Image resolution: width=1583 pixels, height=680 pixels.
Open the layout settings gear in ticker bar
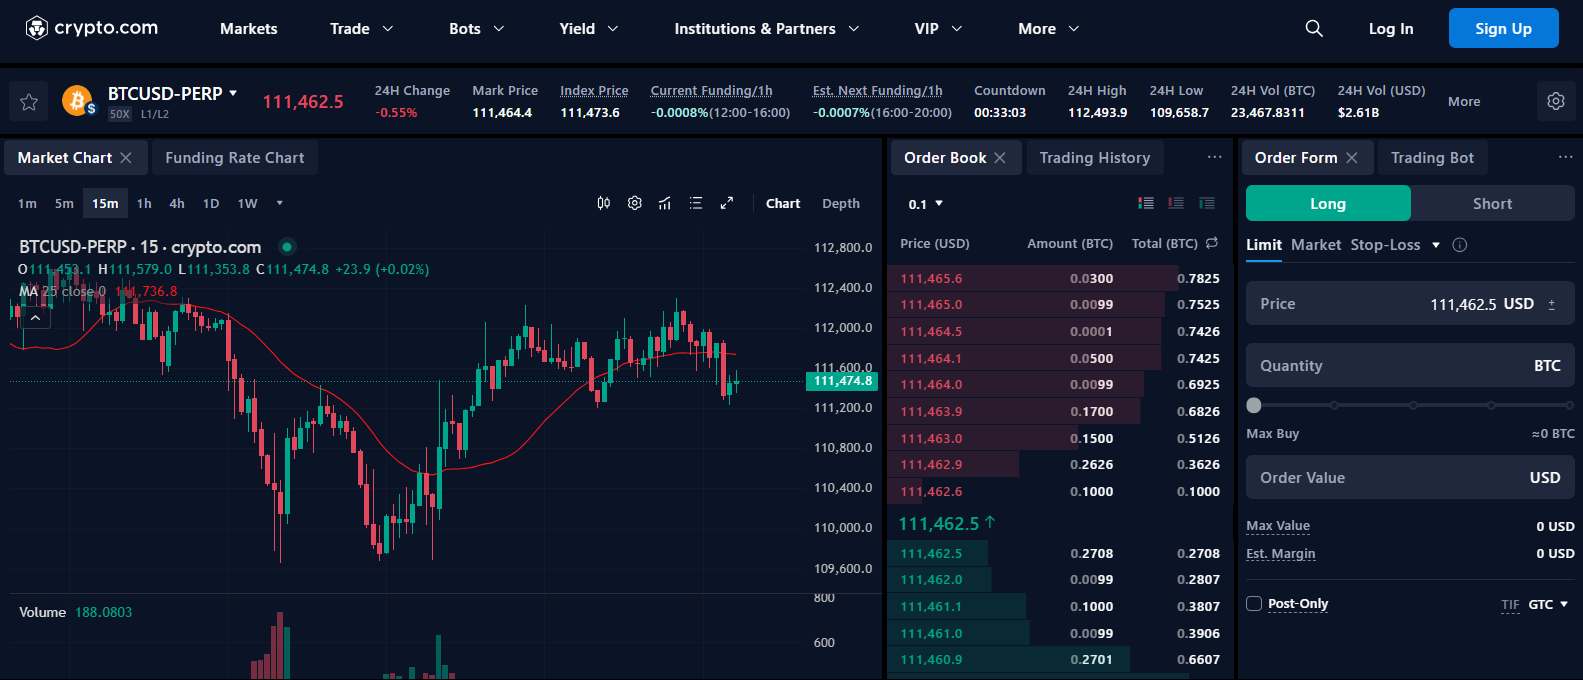1555,101
